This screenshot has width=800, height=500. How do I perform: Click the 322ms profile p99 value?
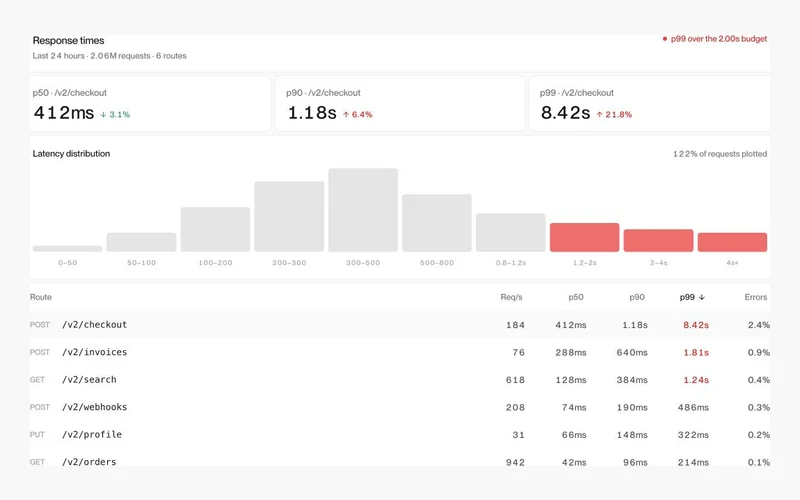(x=693, y=435)
